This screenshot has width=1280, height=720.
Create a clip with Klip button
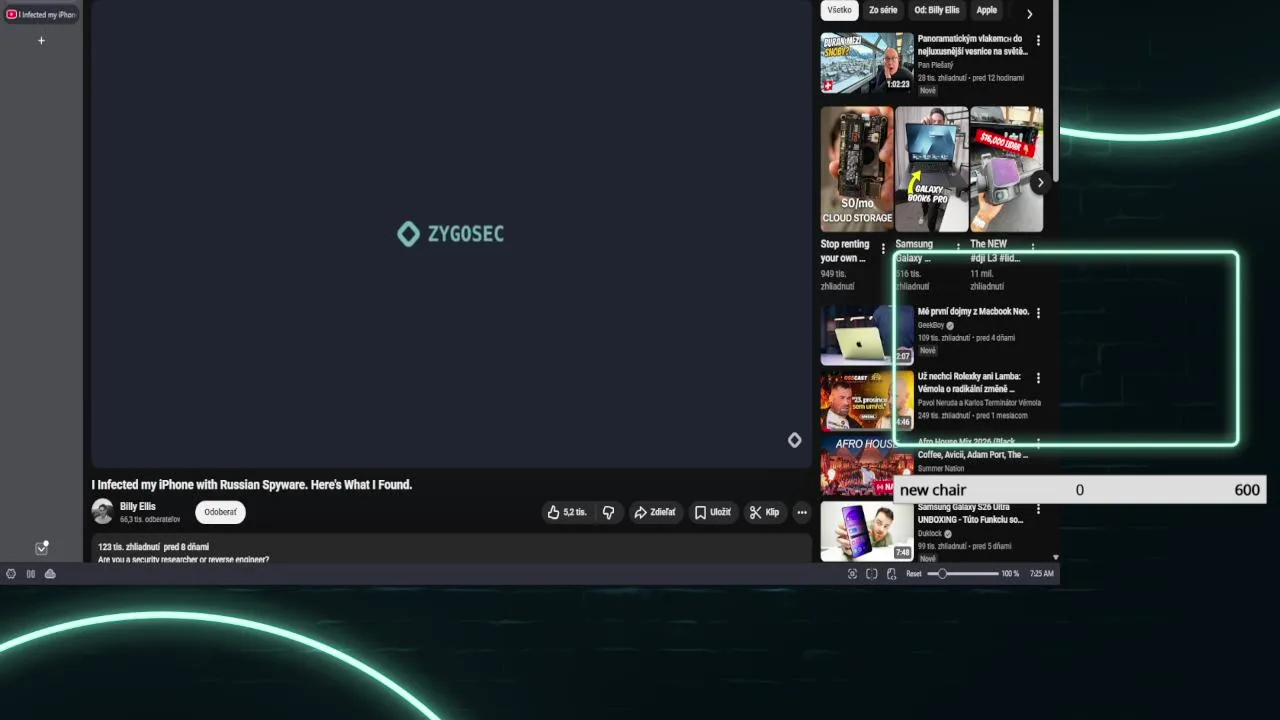pos(765,512)
